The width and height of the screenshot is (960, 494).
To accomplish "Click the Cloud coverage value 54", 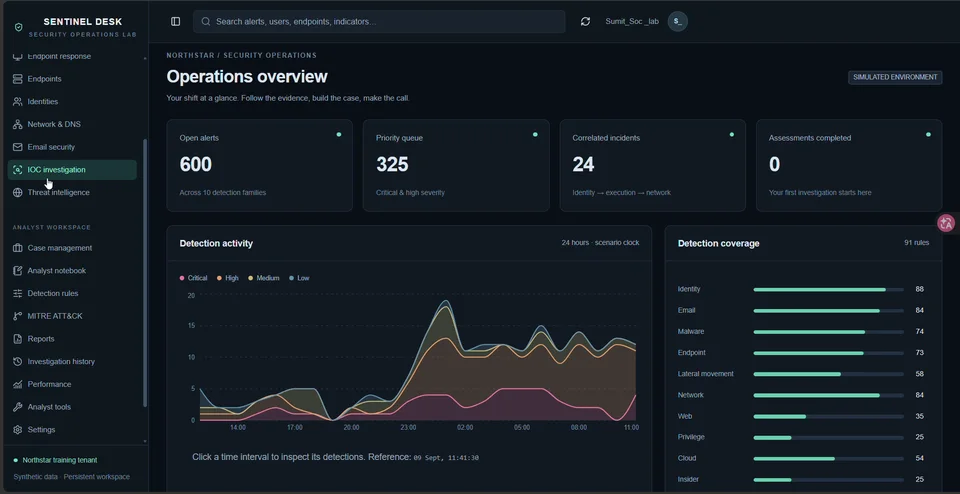I will pyautogui.click(x=920, y=458).
